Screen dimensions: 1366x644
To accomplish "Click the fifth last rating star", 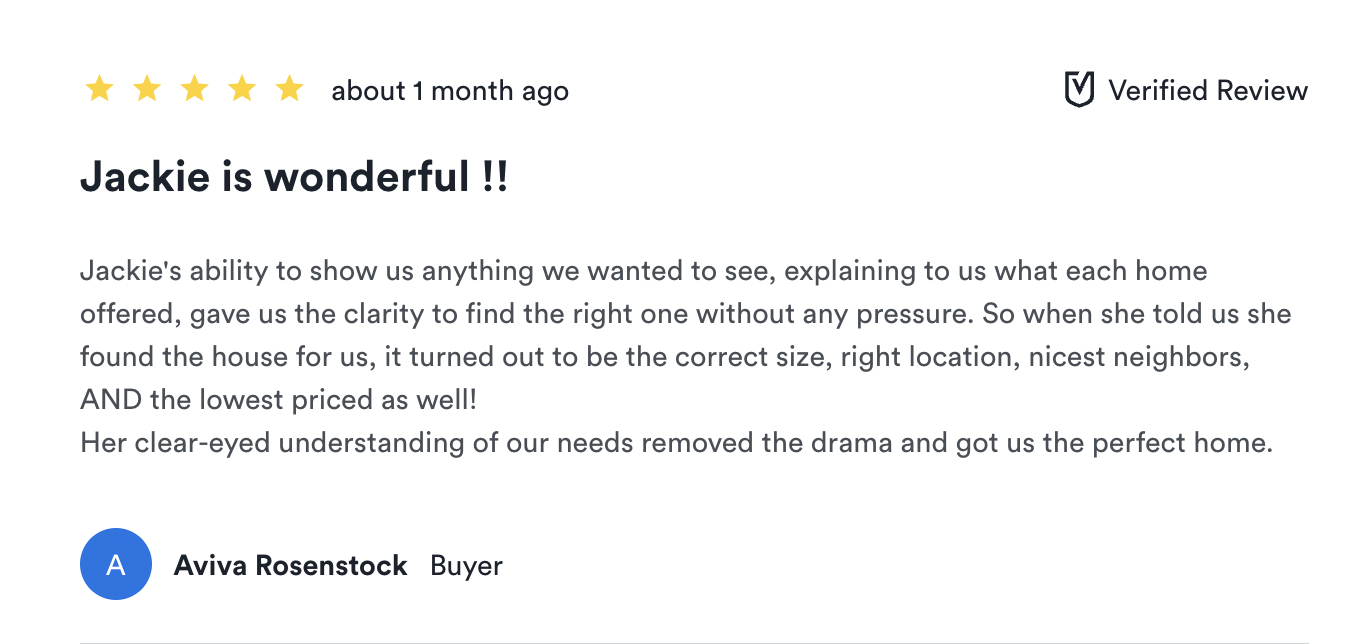I will click(x=290, y=90).
